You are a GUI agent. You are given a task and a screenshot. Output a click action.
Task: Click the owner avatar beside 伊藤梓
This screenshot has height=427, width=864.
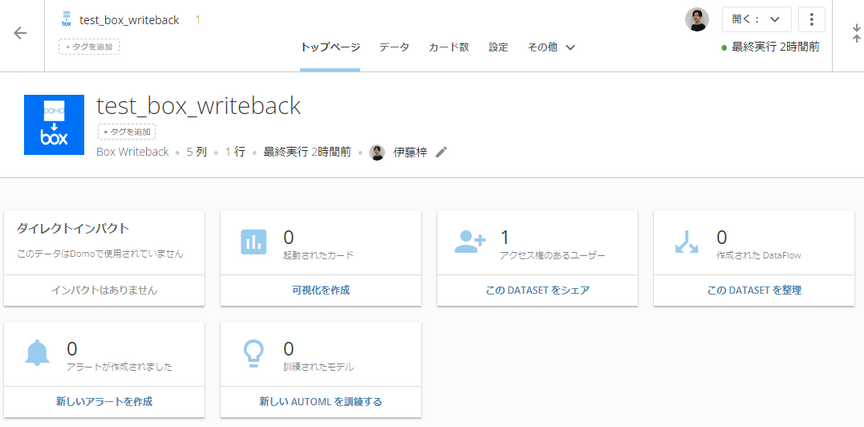(377, 153)
